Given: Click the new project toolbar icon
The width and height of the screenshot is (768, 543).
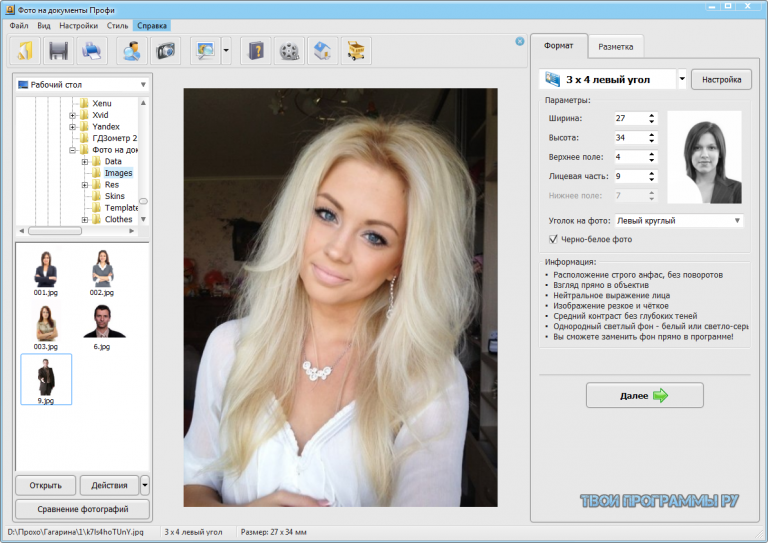Looking at the screenshot, I should click(25, 50).
